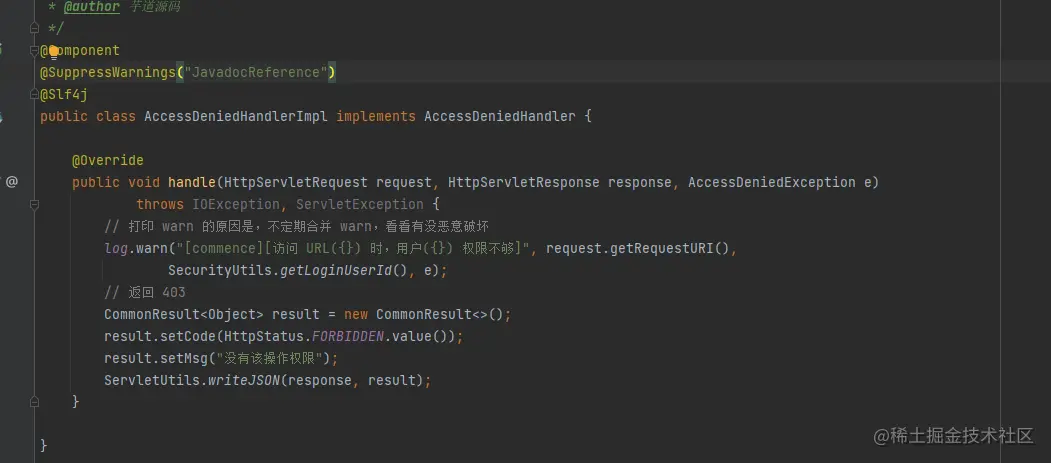Click the handle method name
This screenshot has height=463, width=1051.
(x=192, y=182)
